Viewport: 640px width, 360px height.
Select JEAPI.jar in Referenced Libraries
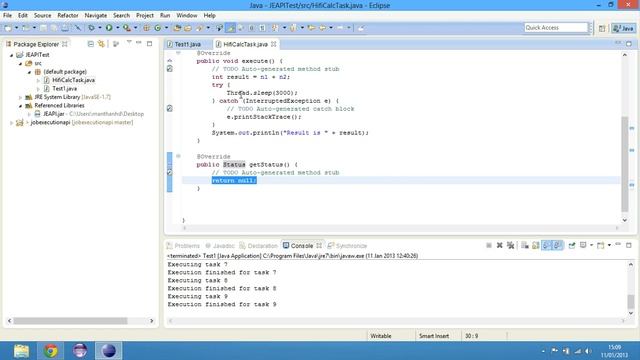54,114
